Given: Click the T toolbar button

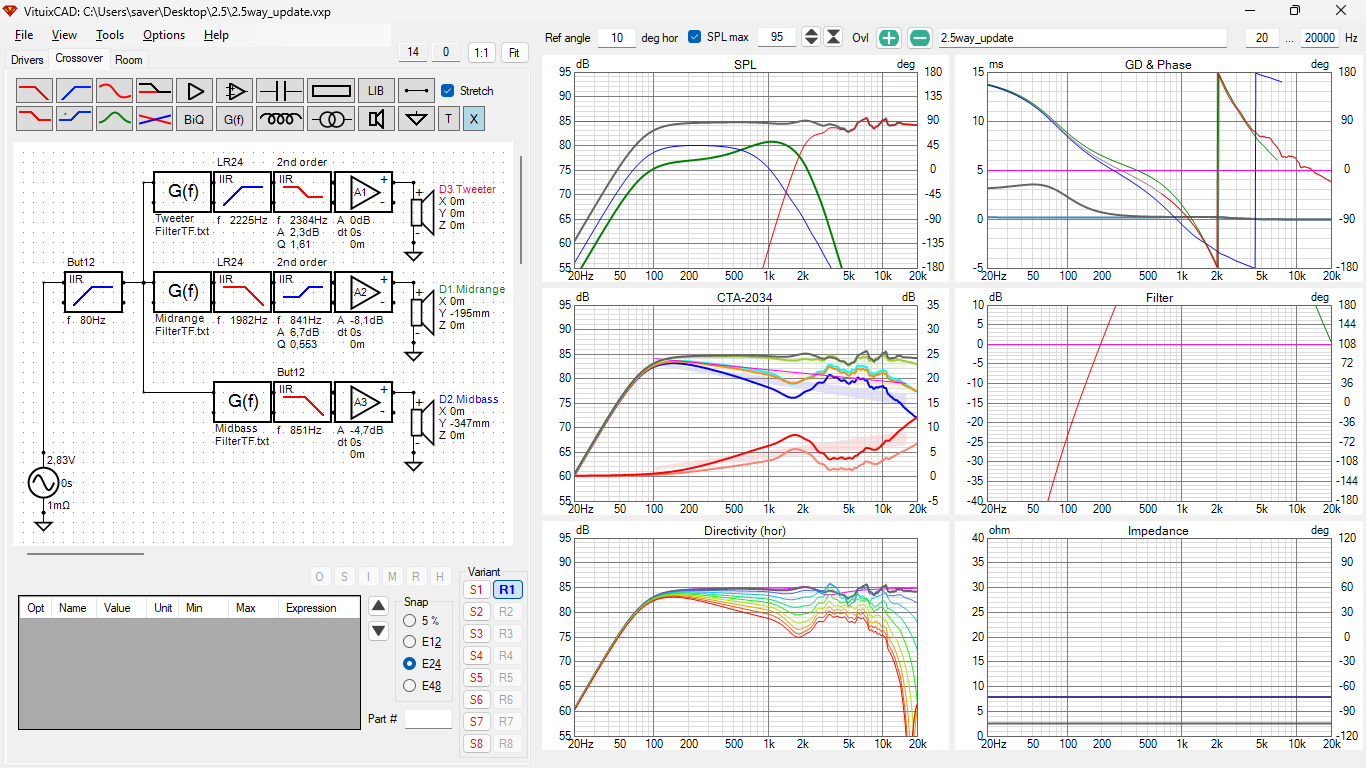Looking at the screenshot, I should tap(448, 119).
